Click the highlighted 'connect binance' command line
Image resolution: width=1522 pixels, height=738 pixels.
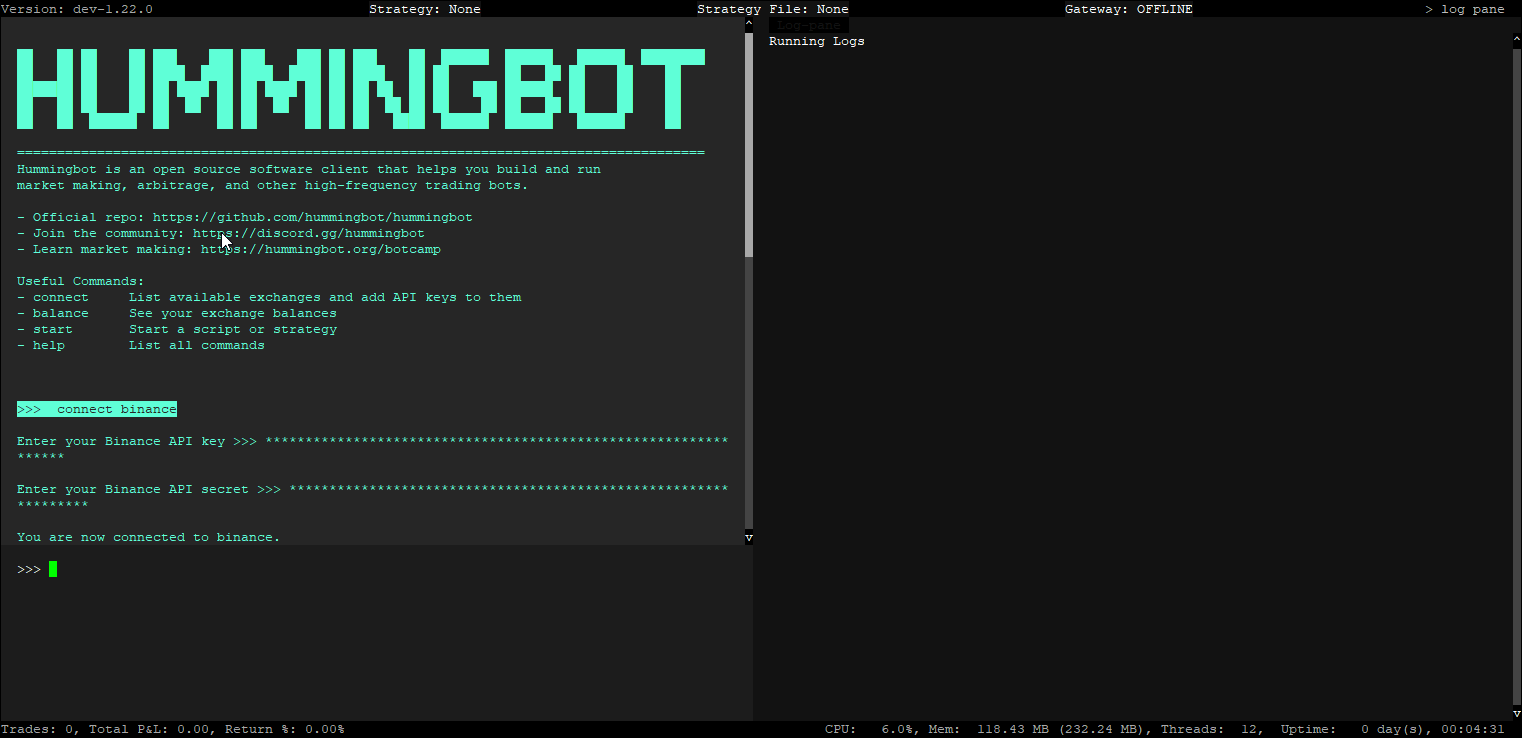pos(97,409)
